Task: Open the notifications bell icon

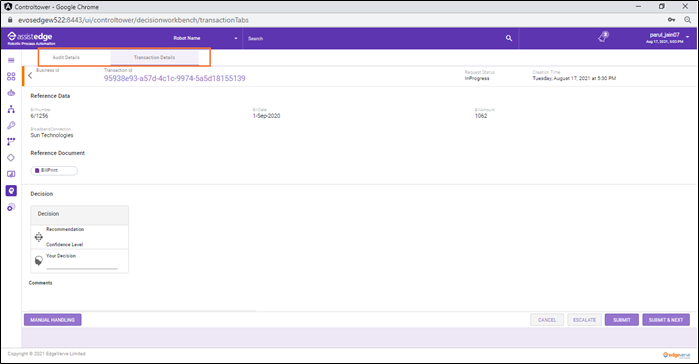Action: click(603, 37)
